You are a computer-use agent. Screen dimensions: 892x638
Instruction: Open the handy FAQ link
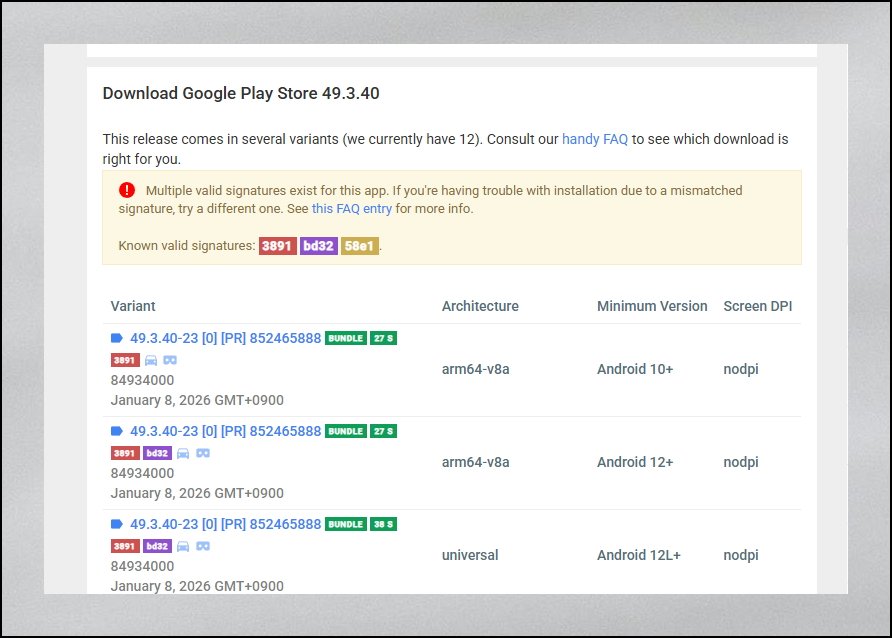click(594, 139)
